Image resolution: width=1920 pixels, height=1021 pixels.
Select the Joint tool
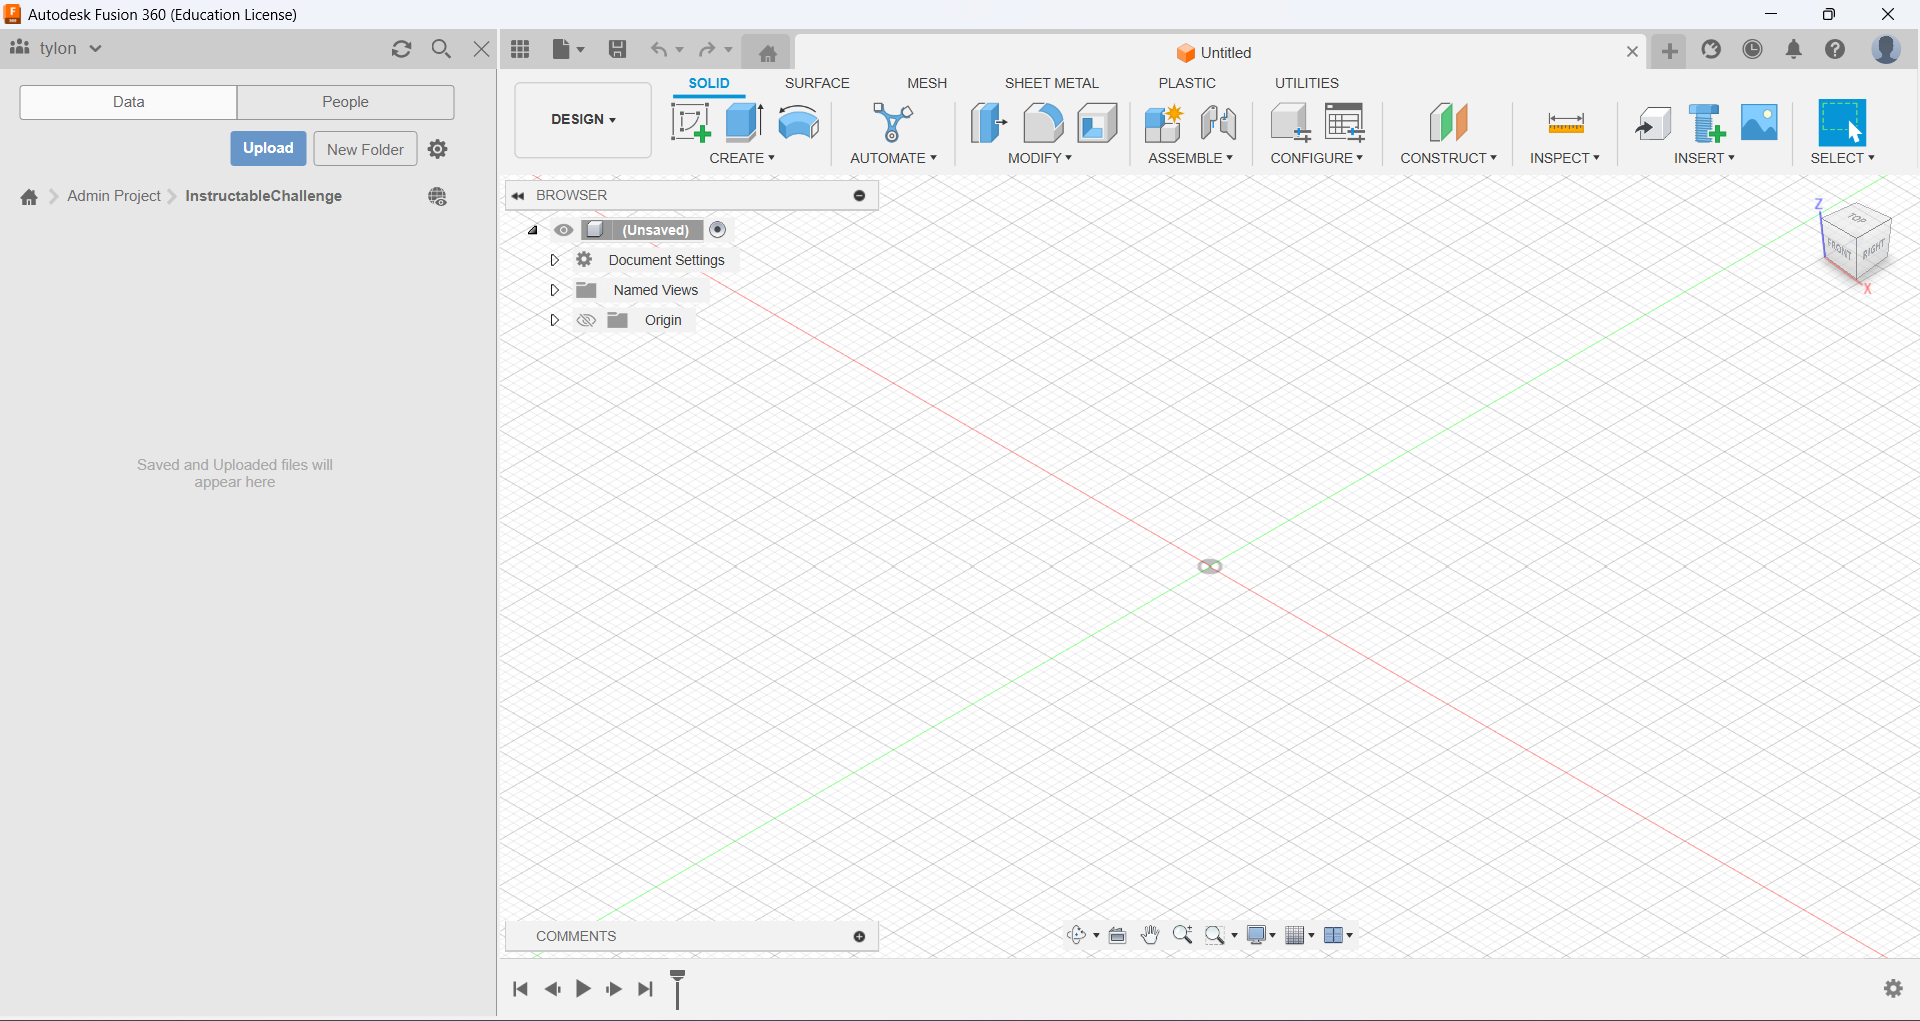tap(1218, 122)
